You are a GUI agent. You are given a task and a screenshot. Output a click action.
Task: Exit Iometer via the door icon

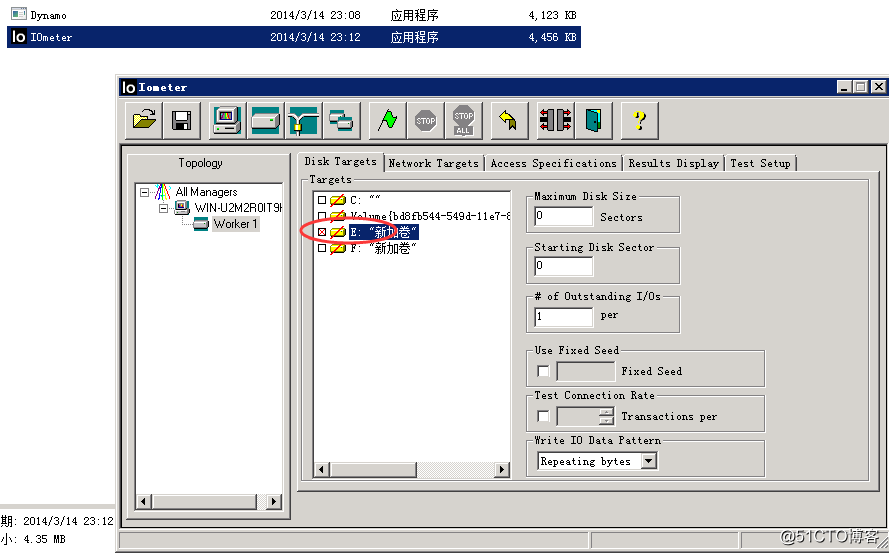coord(594,120)
